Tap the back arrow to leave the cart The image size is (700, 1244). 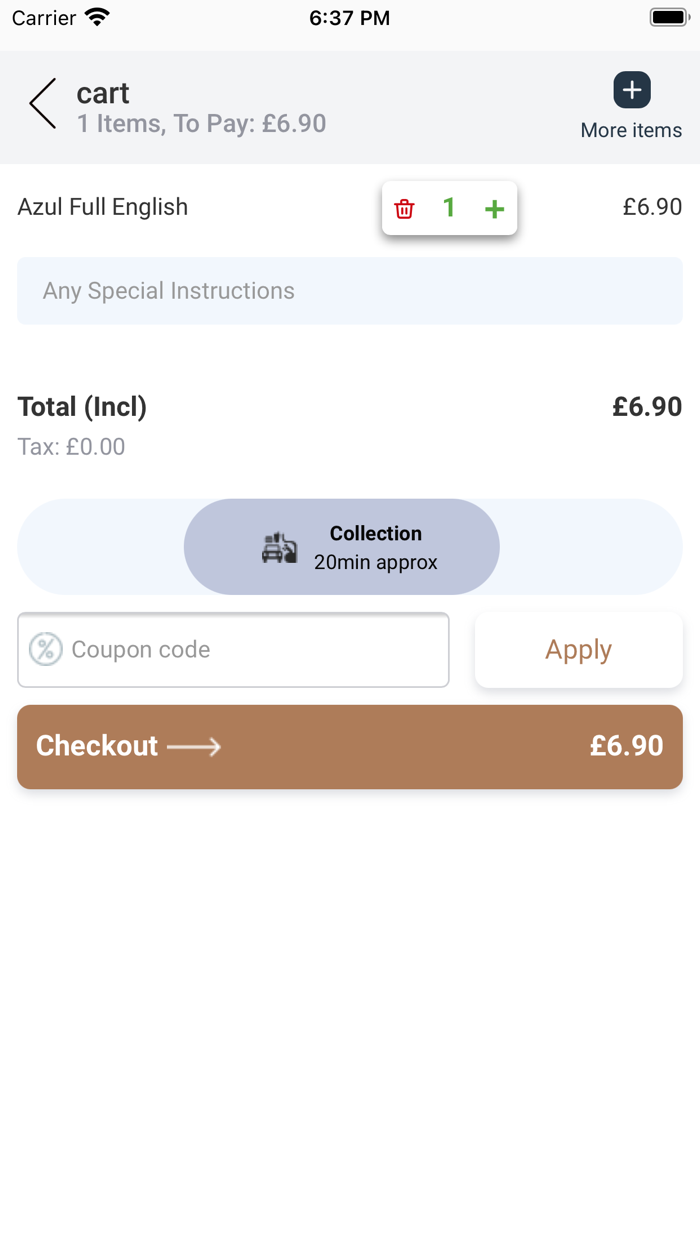click(x=43, y=104)
